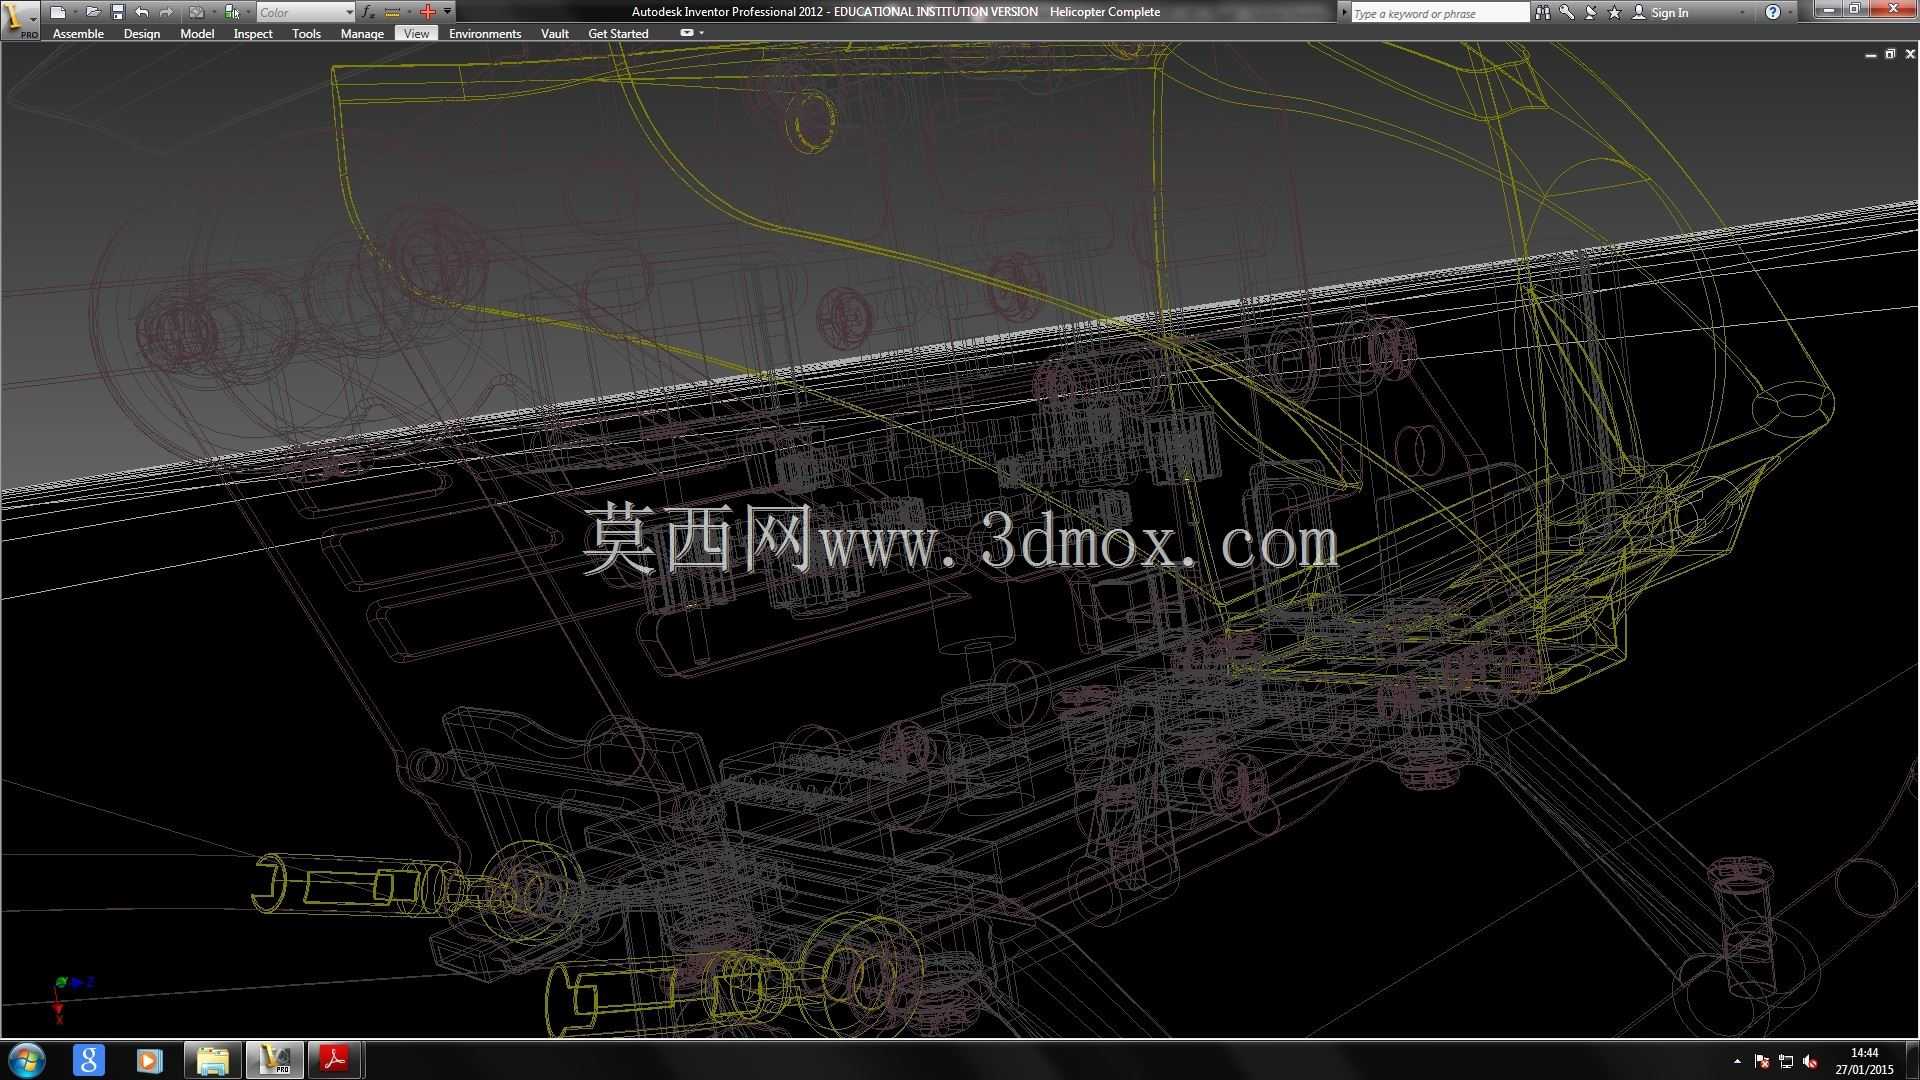Image resolution: width=1920 pixels, height=1080 pixels.
Task: Open network status tray icon
Action: tap(1786, 1061)
